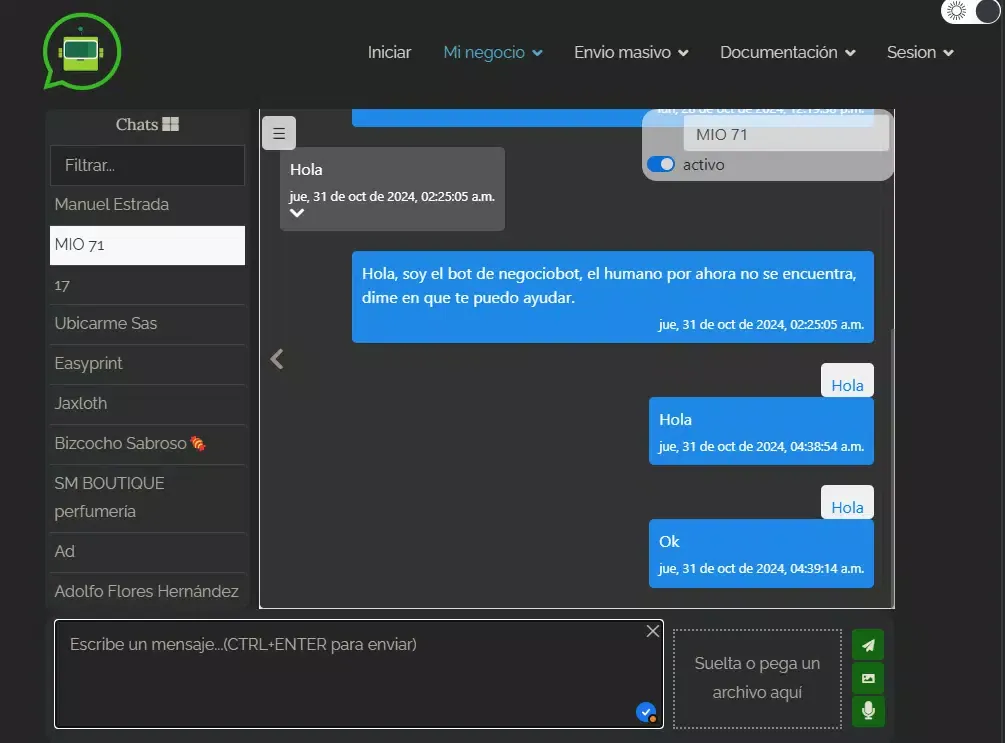Expand the Mi negocio dropdown menu
This screenshot has height=743, width=1005.
pyautogui.click(x=493, y=52)
